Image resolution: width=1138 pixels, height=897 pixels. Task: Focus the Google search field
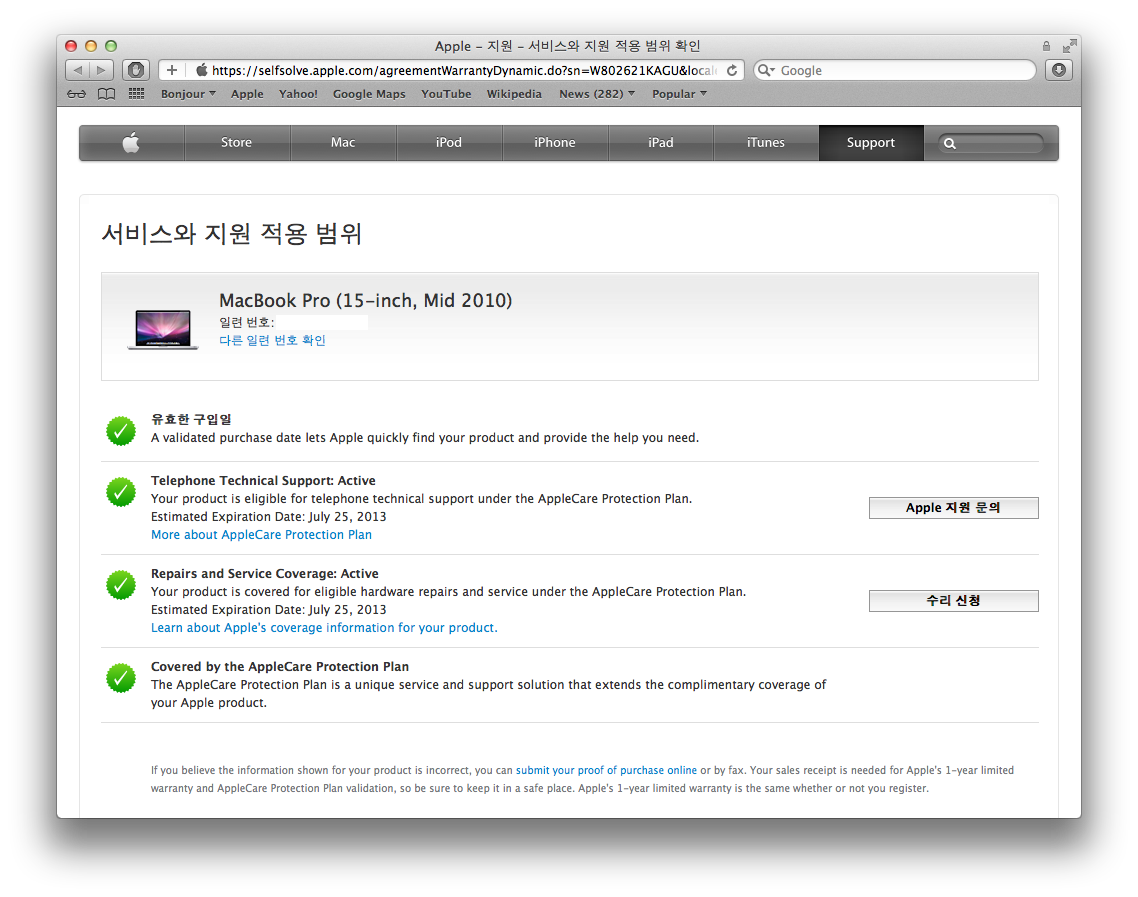pyautogui.click(x=900, y=70)
